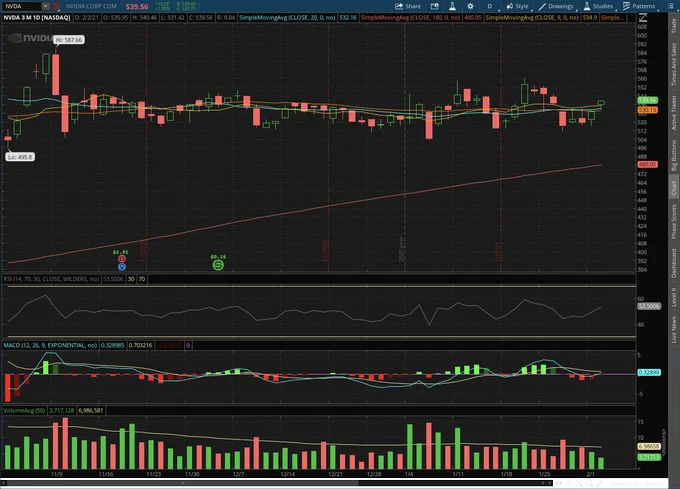Open the Drawings menu
The height and width of the screenshot is (489, 680).
coord(556,6)
